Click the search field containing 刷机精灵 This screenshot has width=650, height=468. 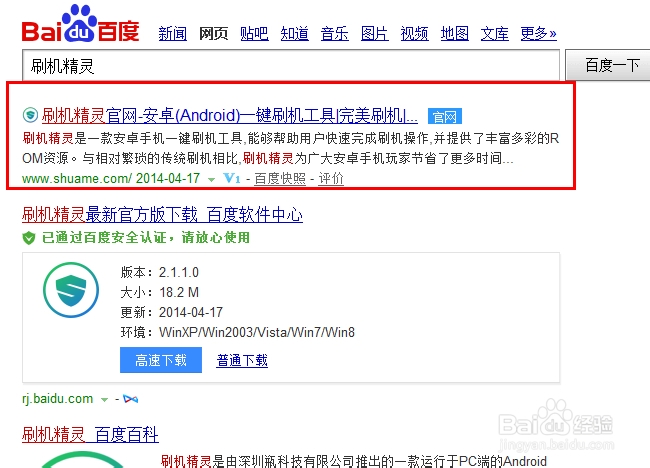point(291,65)
